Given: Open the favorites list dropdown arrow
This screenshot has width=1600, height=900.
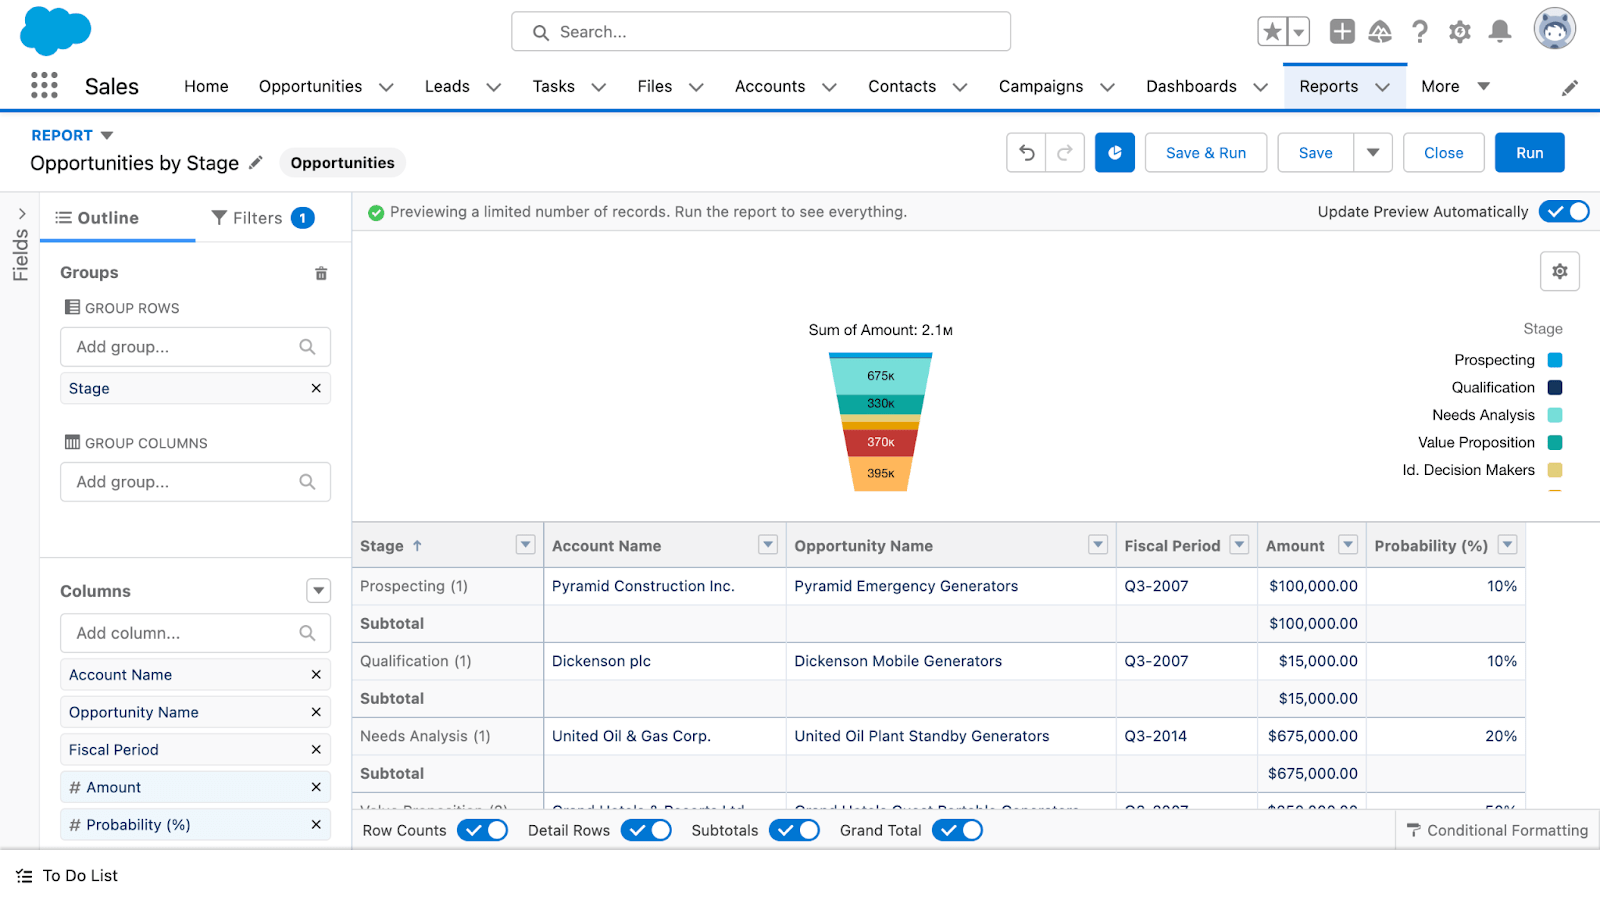Looking at the screenshot, I should pyautogui.click(x=1298, y=32).
